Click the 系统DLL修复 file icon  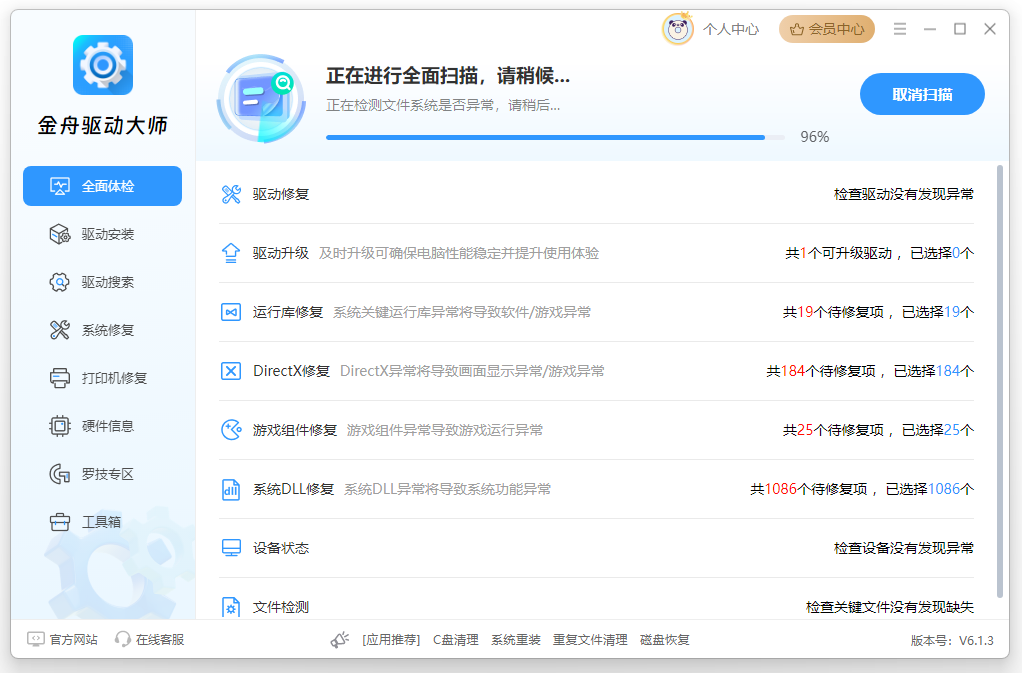pyautogui.click(x=231, y=489)
